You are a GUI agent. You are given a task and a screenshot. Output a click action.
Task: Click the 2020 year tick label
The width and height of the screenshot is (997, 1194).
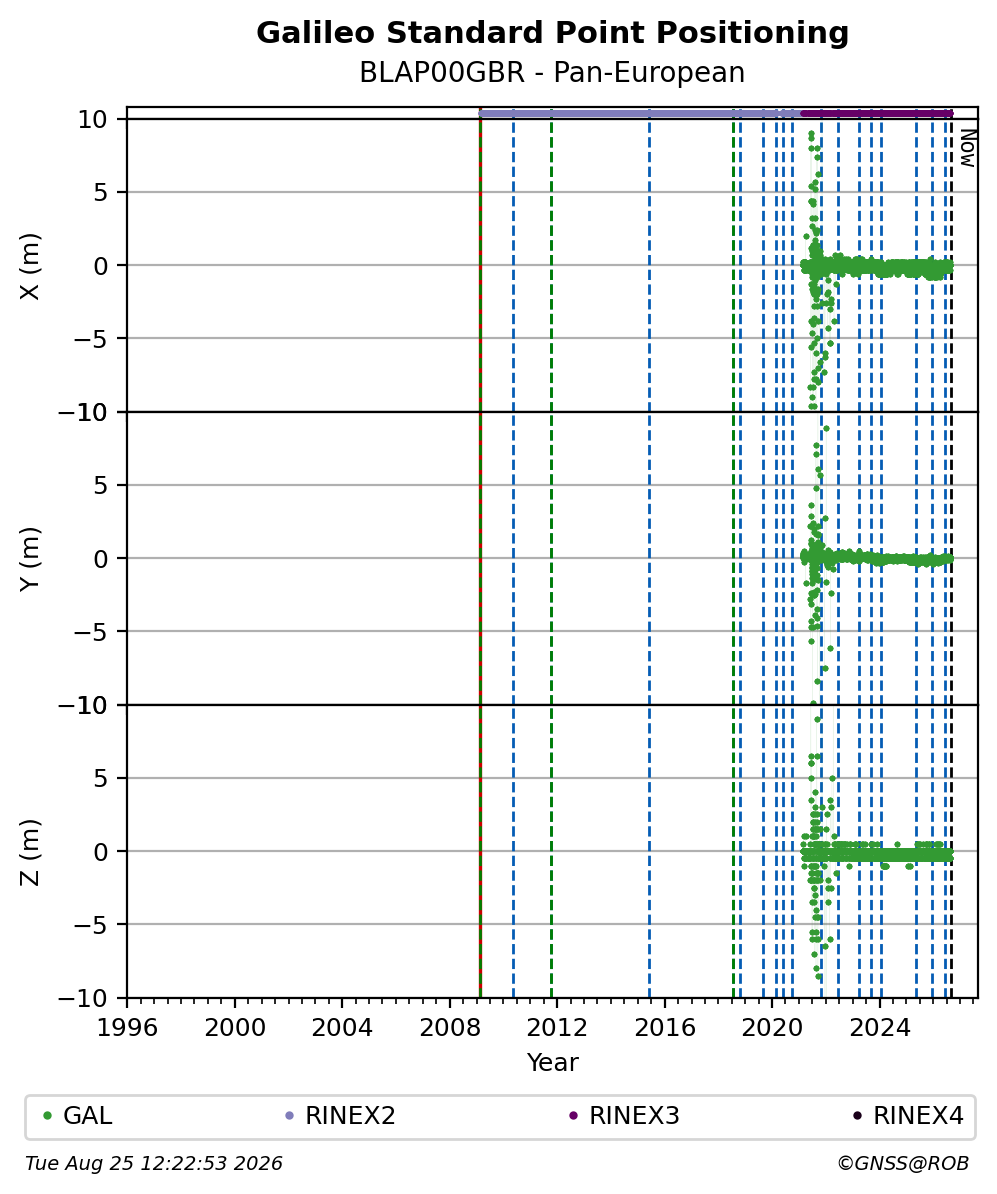tap(772, 1028)
